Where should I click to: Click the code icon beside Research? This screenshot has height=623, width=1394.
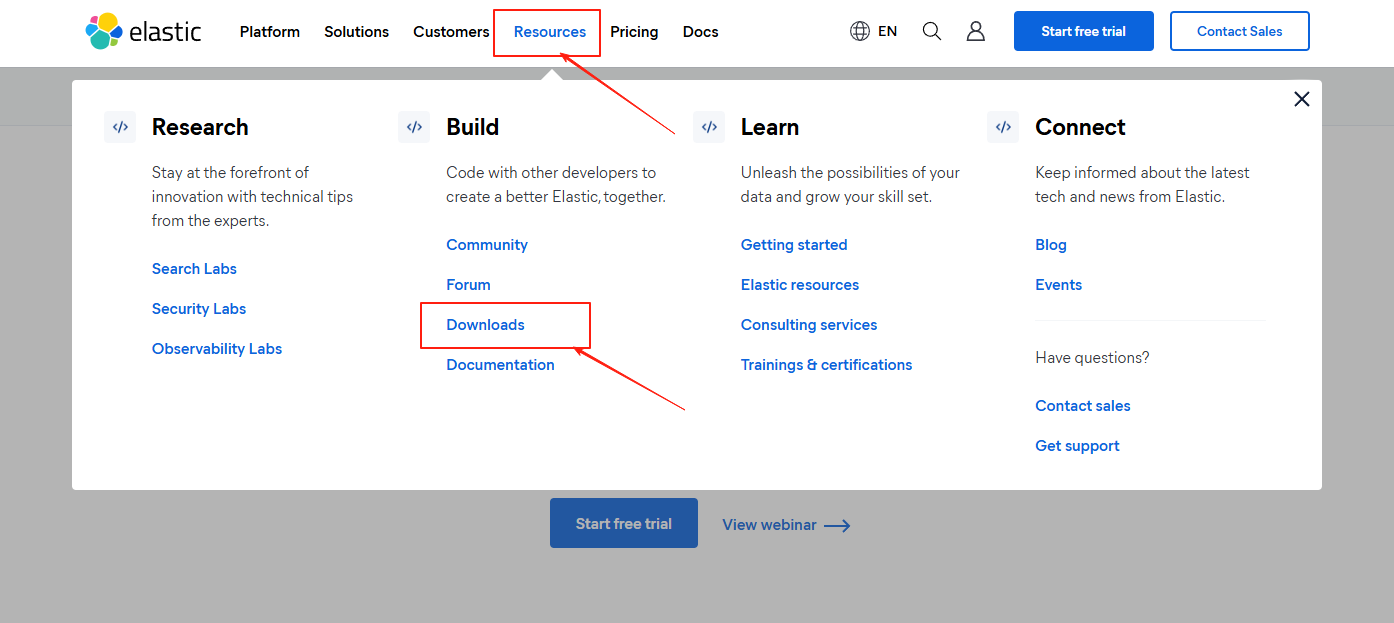120,127
